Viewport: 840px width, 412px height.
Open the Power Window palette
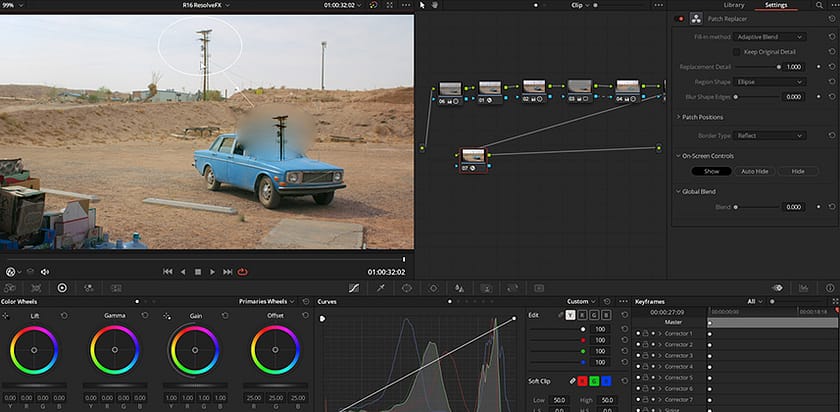click(x=407, y=288)
